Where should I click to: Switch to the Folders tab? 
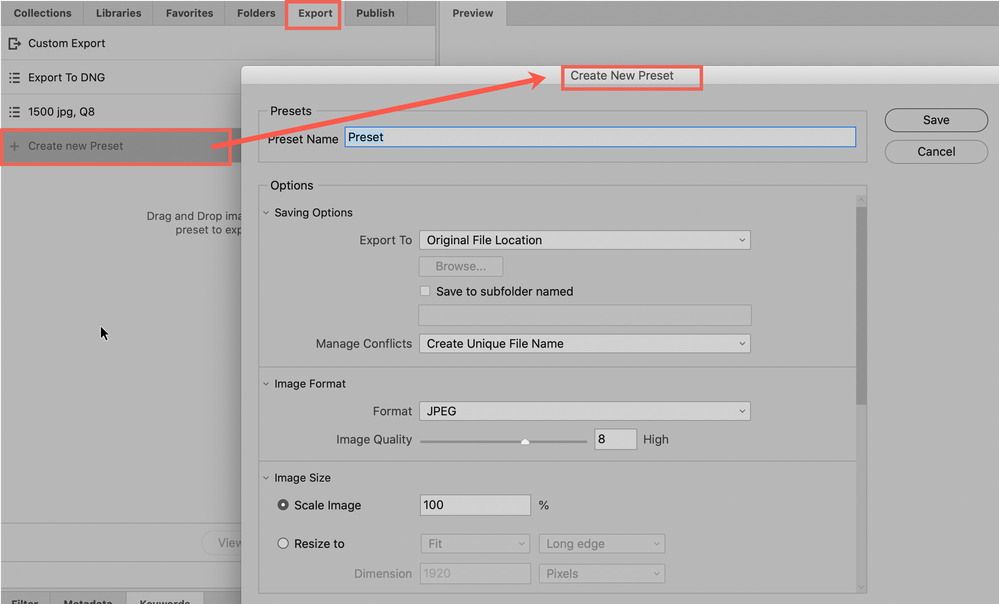click(256, 13)
